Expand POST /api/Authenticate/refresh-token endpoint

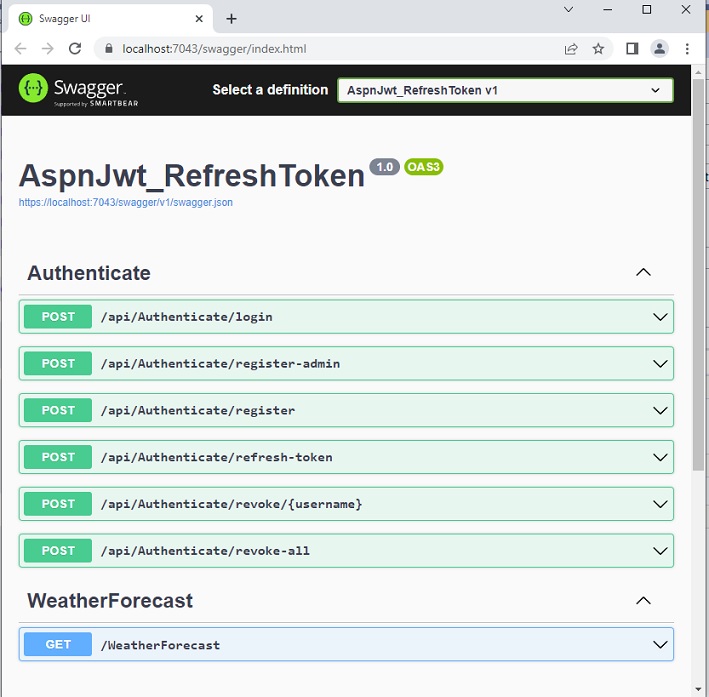(346, 457)
